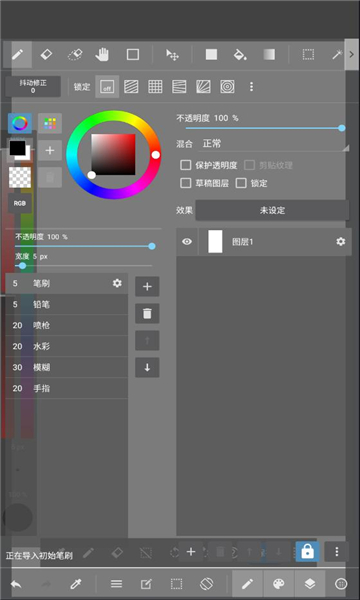Open the circular grid icon in bottom bar
Image resolution: width=360 pixels, height=600 pixels.
pyautogui.click(x=341, y=584)
